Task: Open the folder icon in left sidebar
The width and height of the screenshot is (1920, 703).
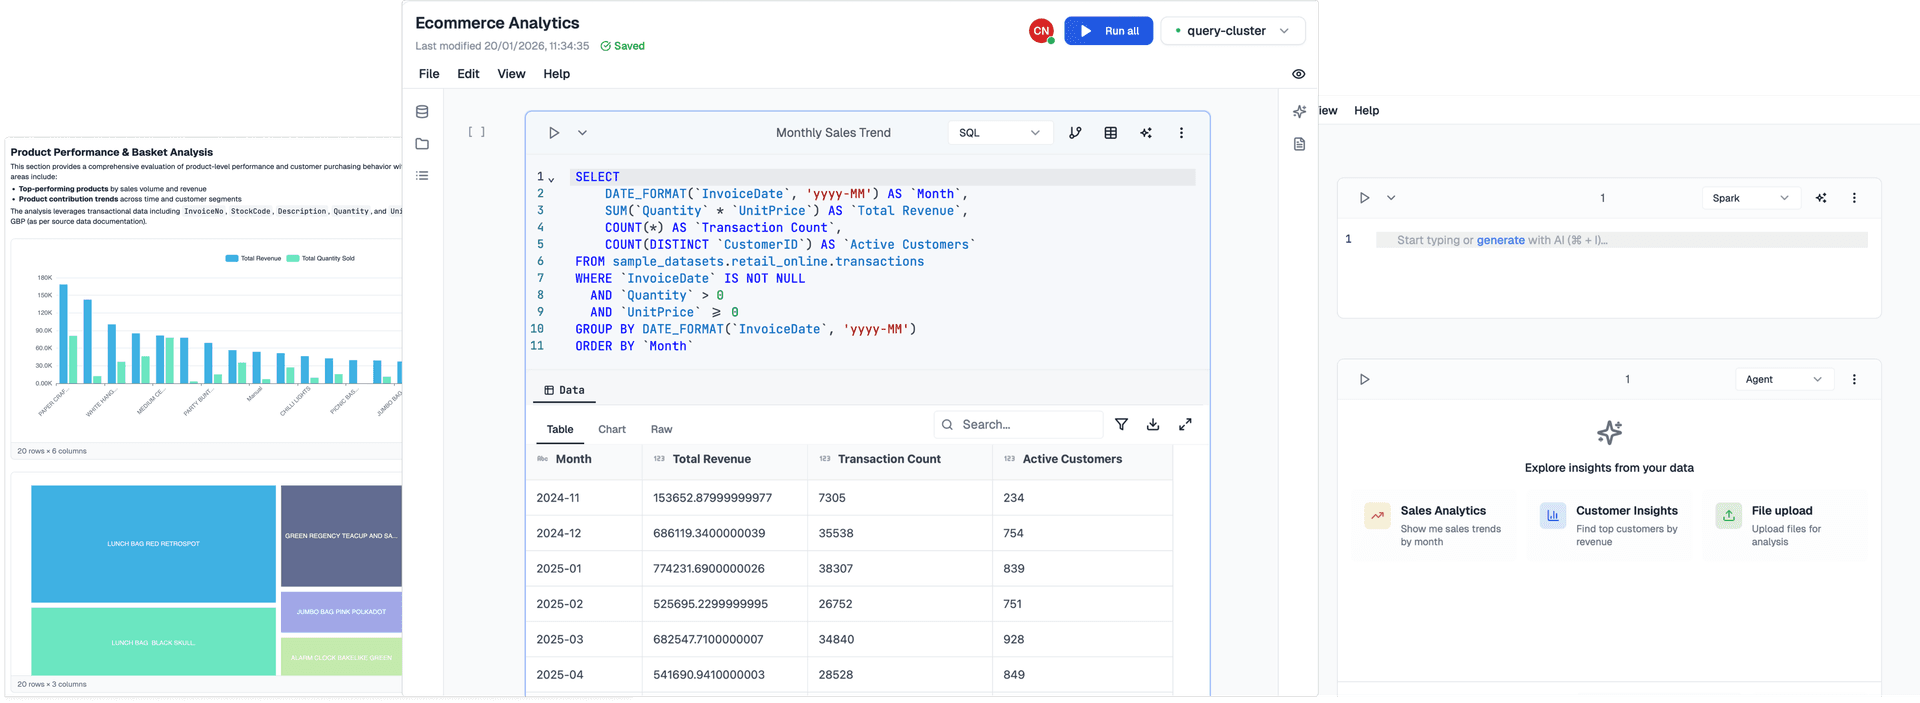Action: pos(422,144)
